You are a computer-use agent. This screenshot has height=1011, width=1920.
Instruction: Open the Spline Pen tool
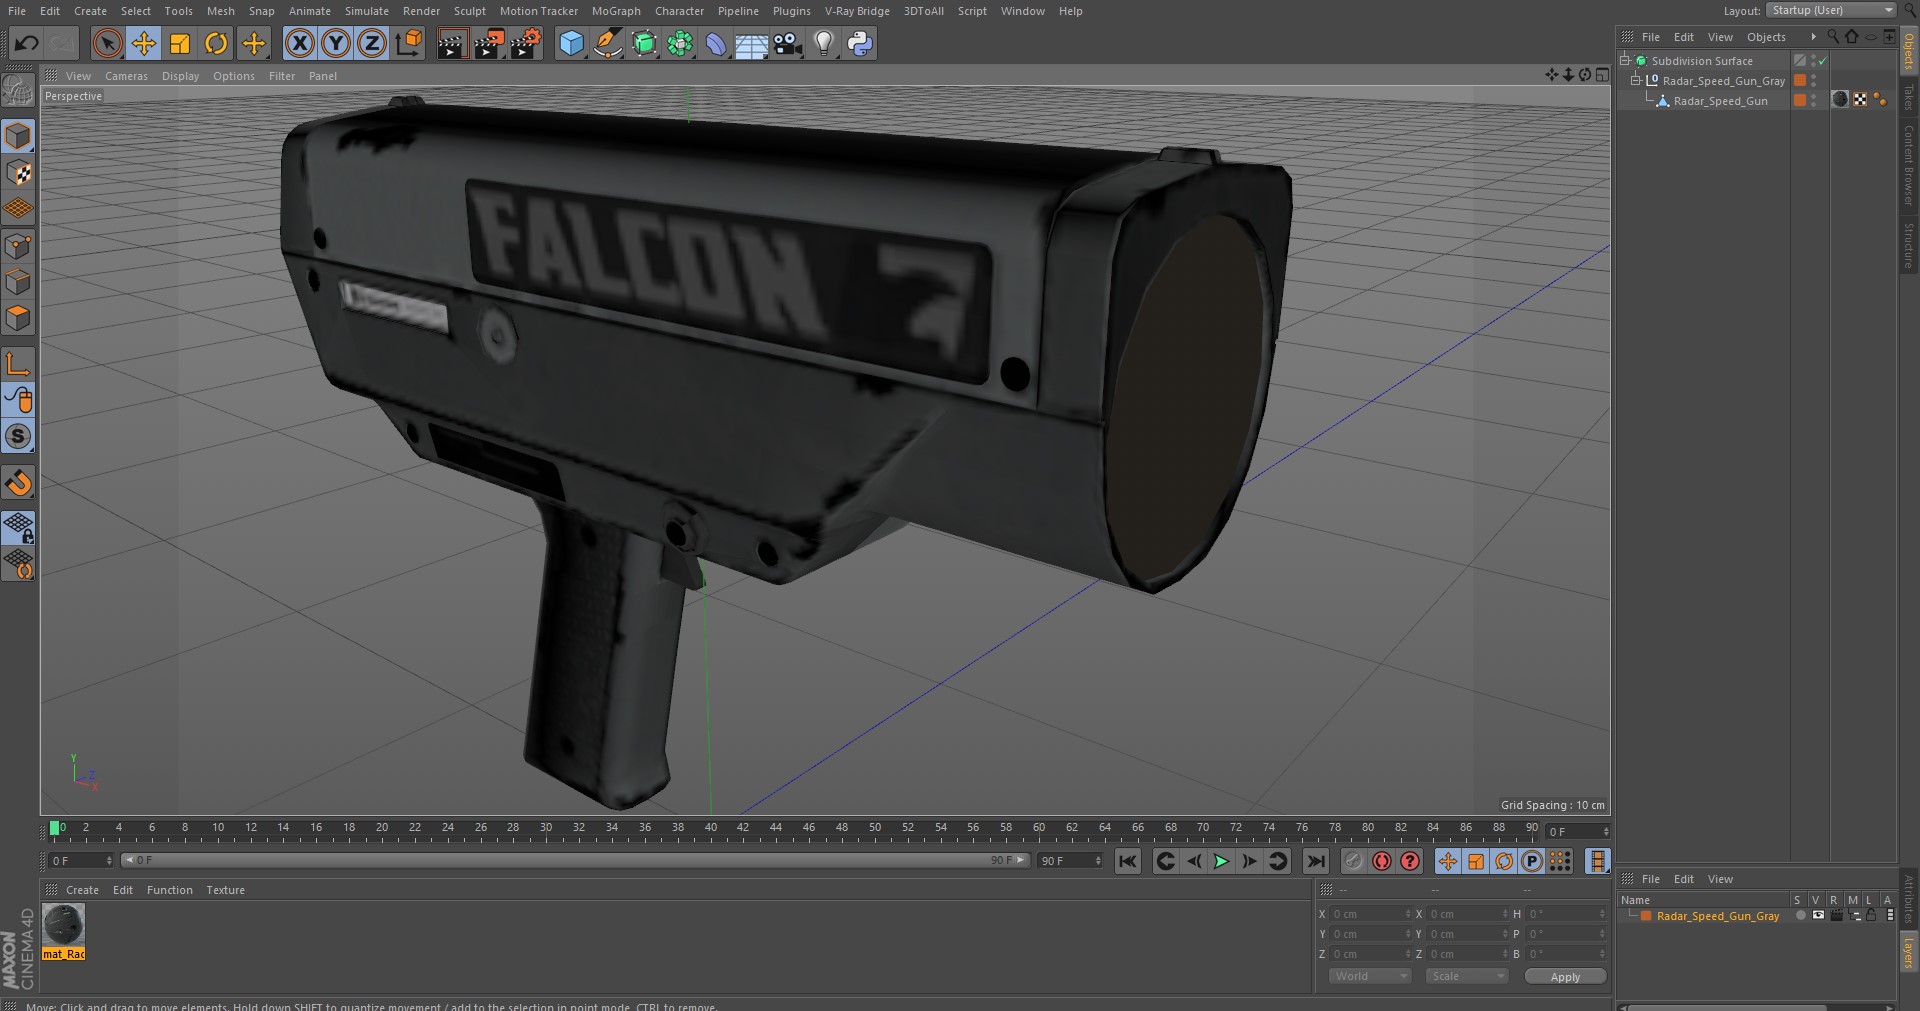(x=607, y=43)
